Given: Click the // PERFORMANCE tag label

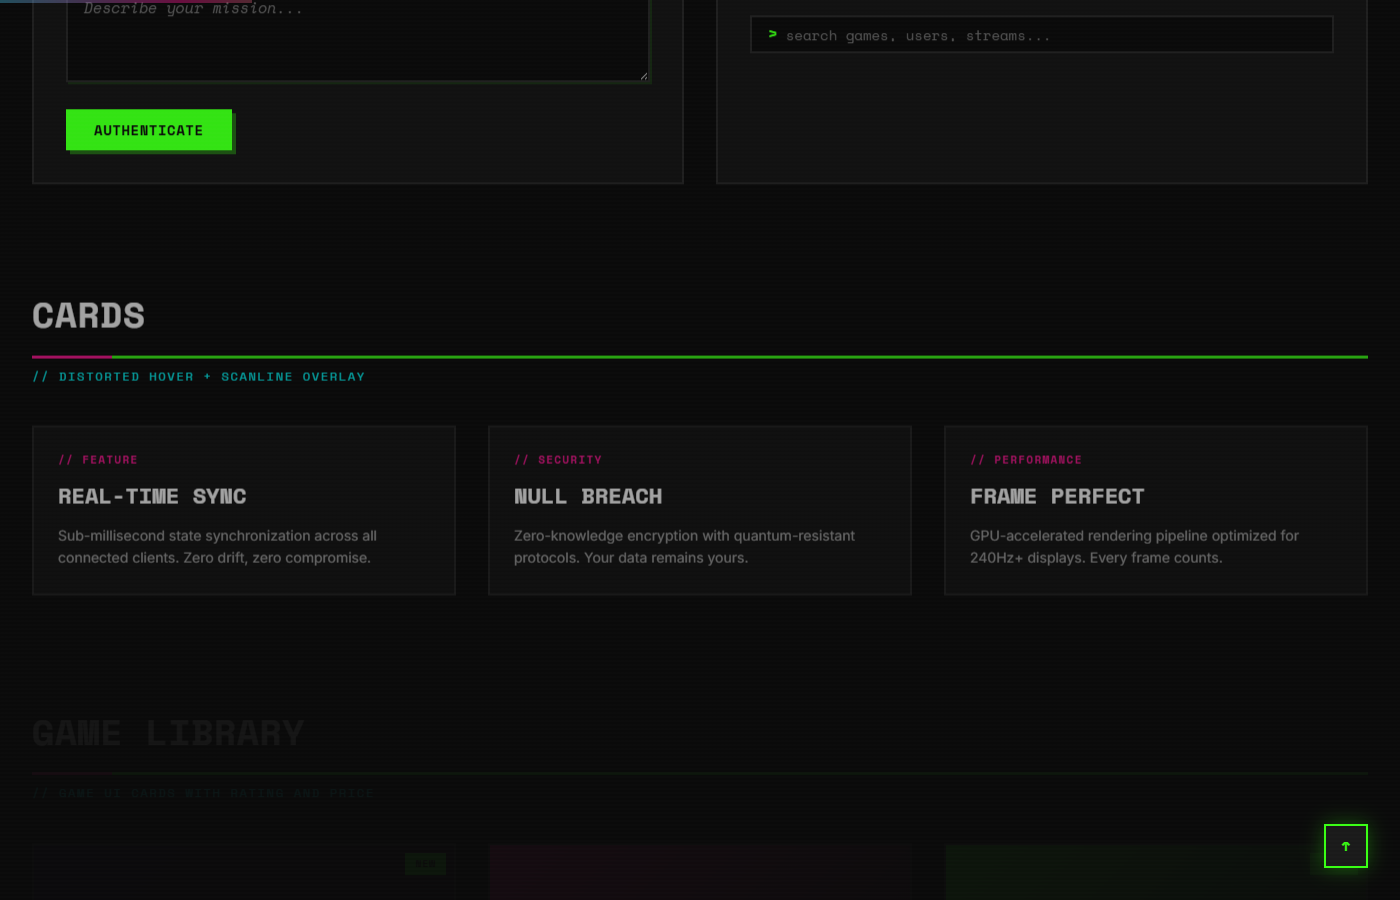Looking at the screenshot, I should (x=1026, y=460).
